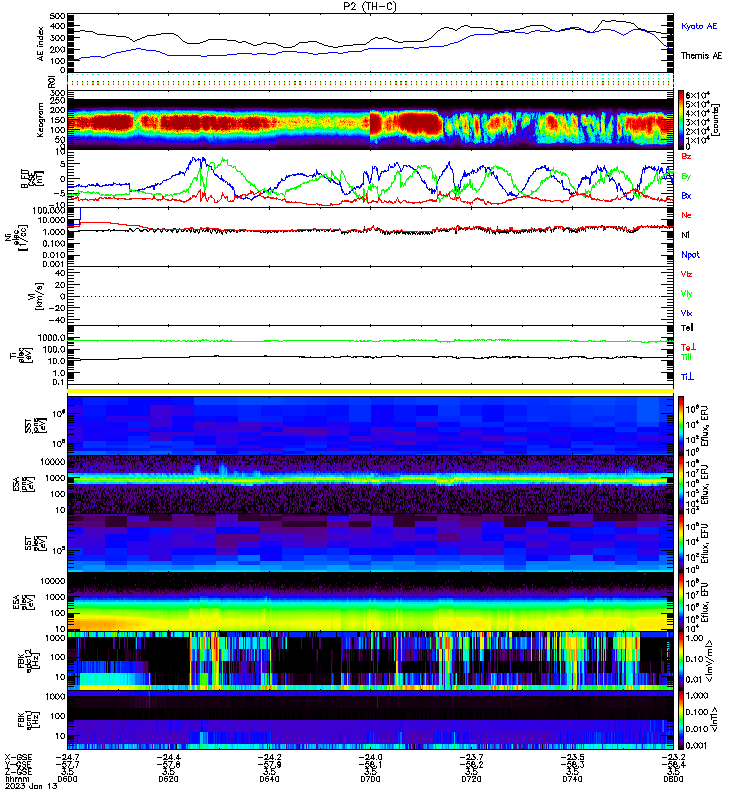Click the "X-GSE" row label
Viewport: 750px width, 800px height.
tap(18, 757)
